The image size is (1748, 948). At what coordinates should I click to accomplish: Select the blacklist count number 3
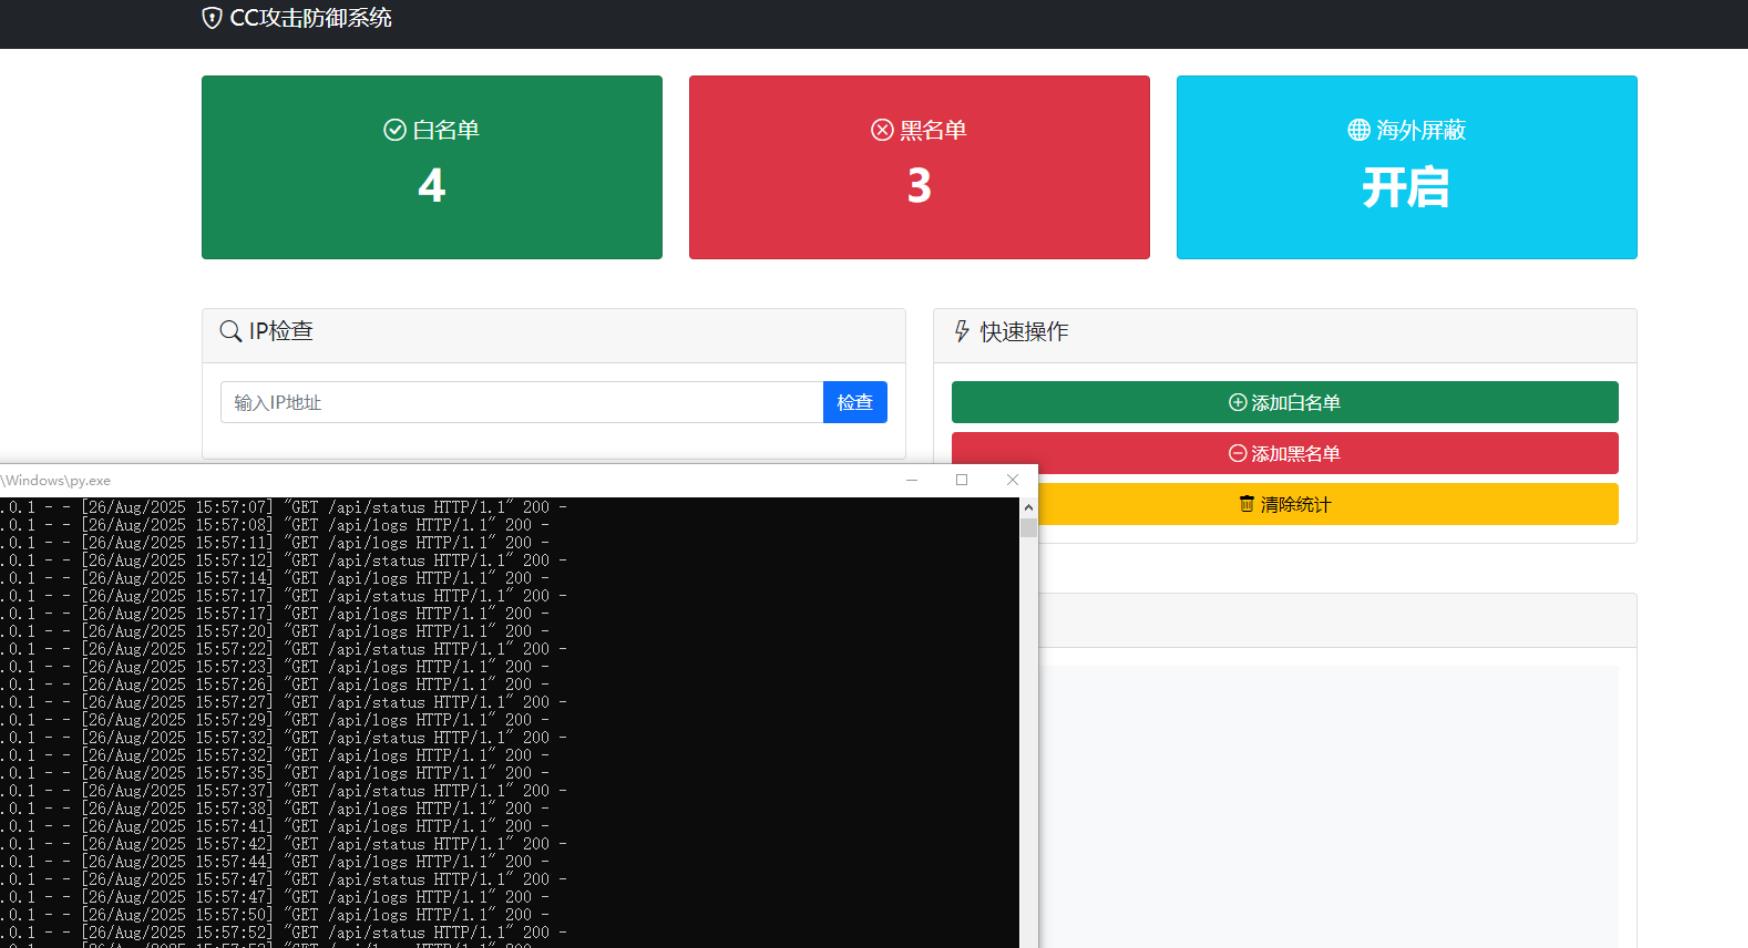(x=919, y=186)
